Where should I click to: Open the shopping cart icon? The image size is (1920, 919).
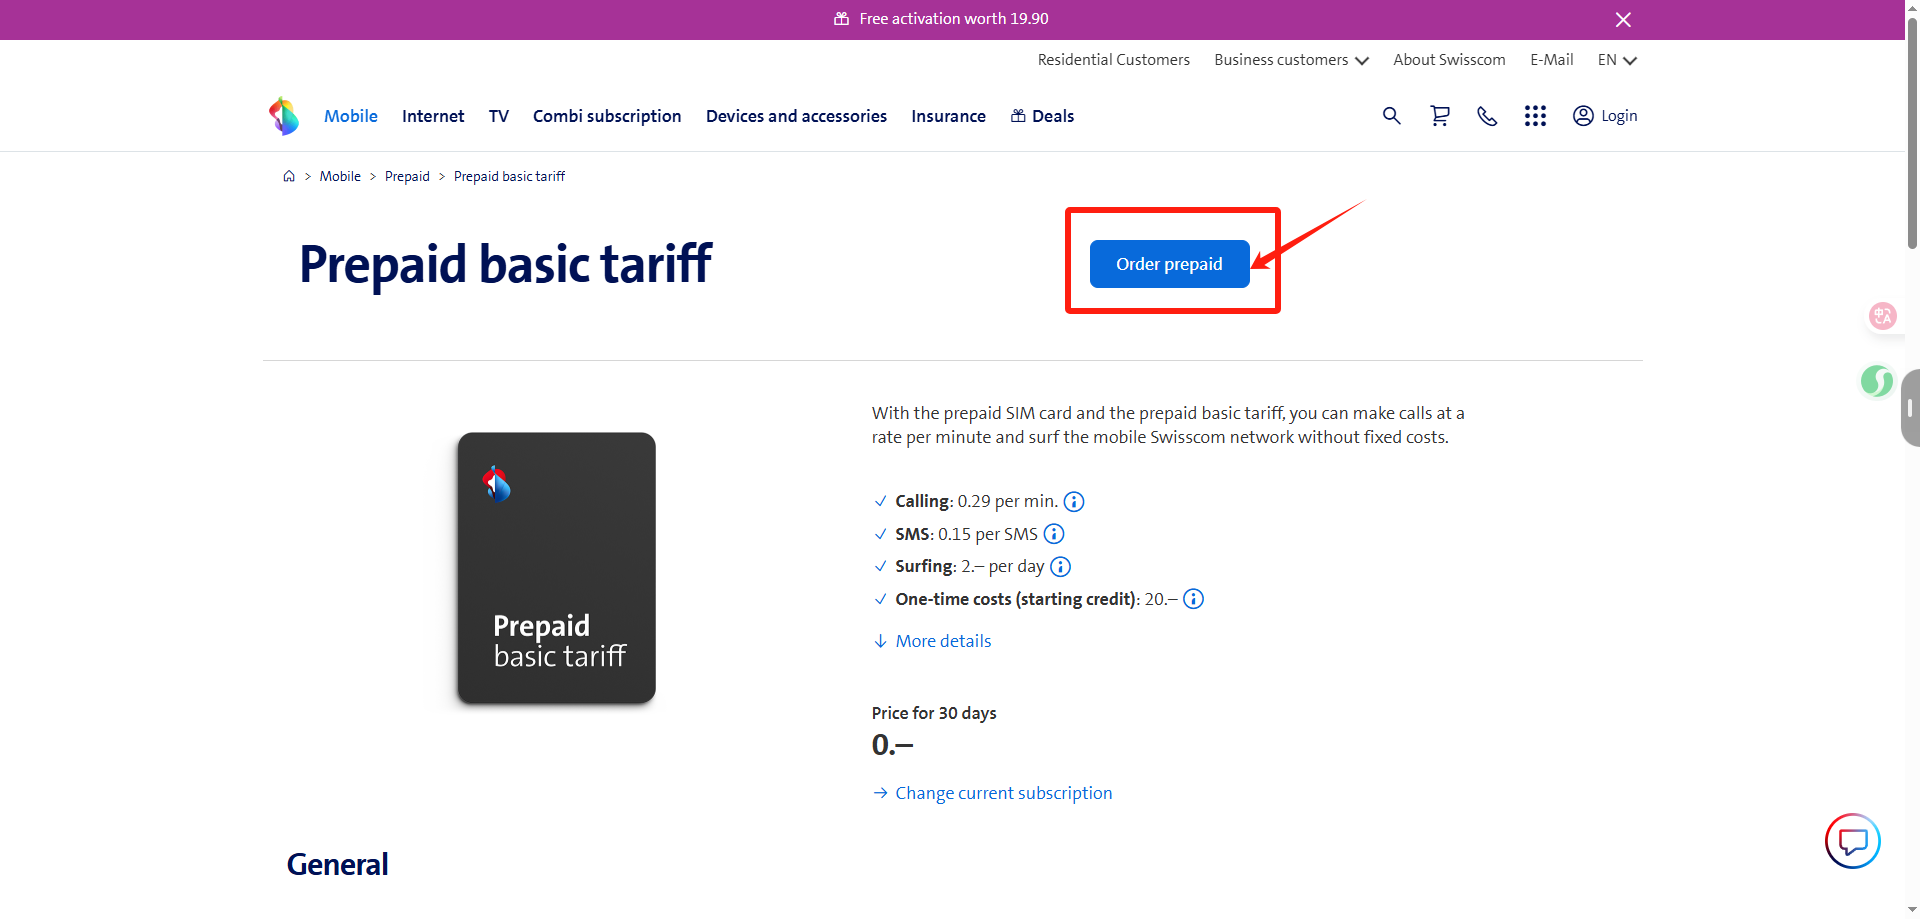(1439, 116)
